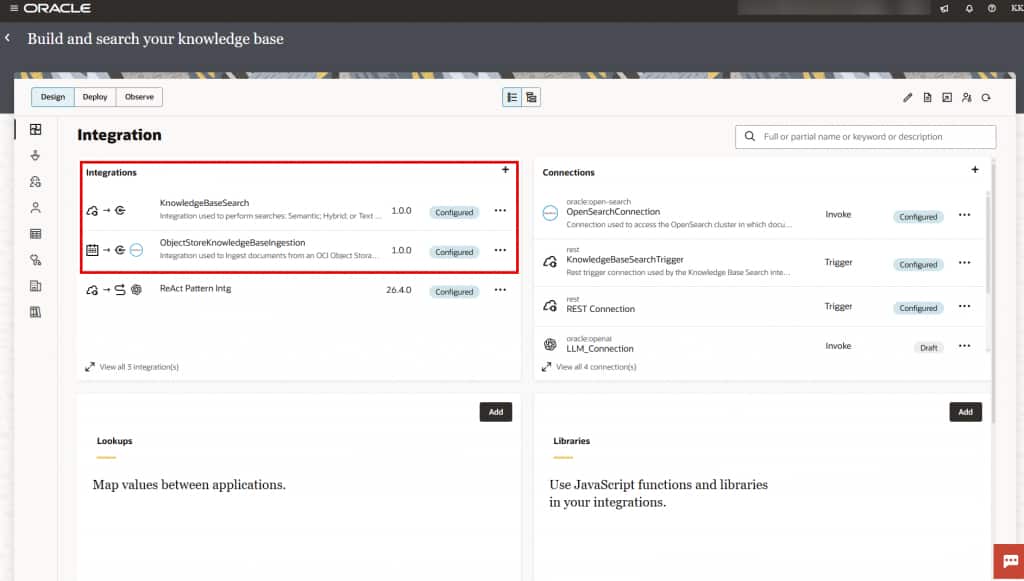Refresh the page using the circular refresh icon
This screenshot has width=1024, height=581.
click(x=986, y=97)
